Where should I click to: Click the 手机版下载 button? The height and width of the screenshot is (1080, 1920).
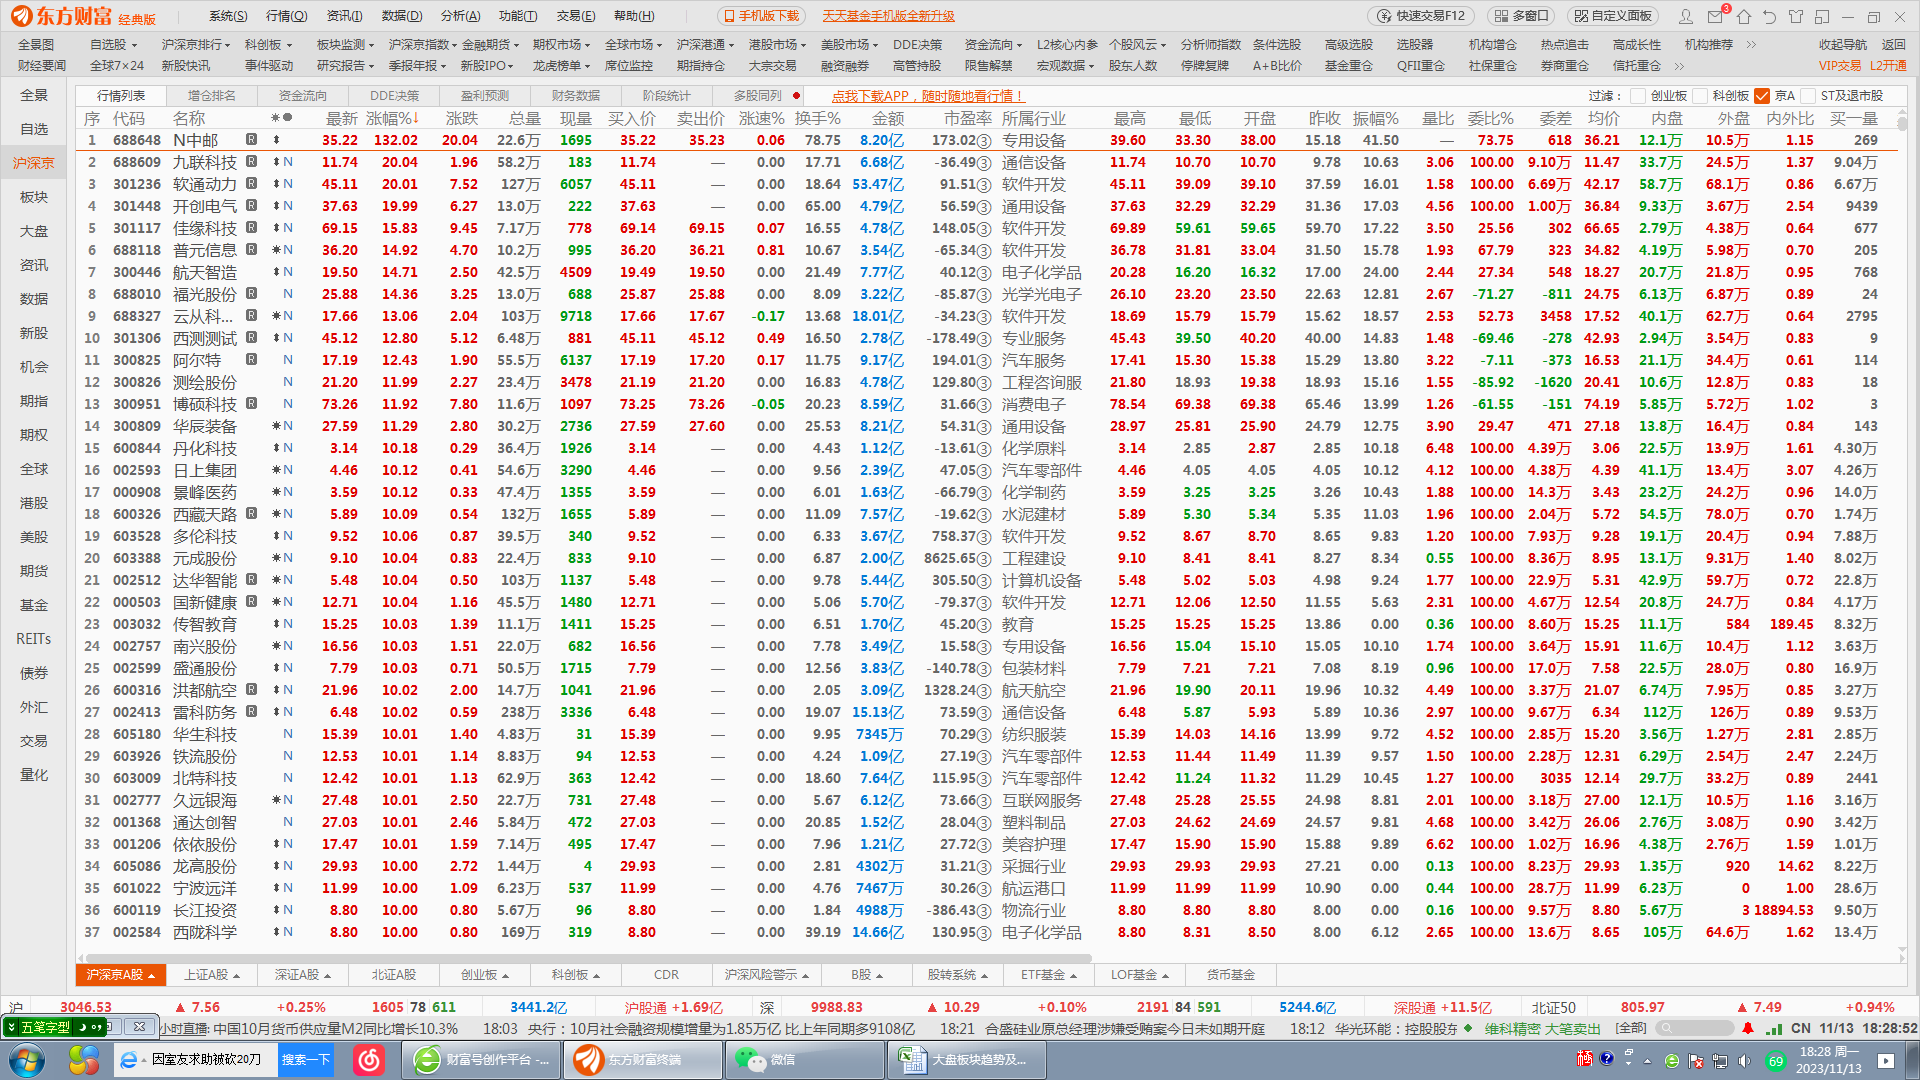pos(761,16)
